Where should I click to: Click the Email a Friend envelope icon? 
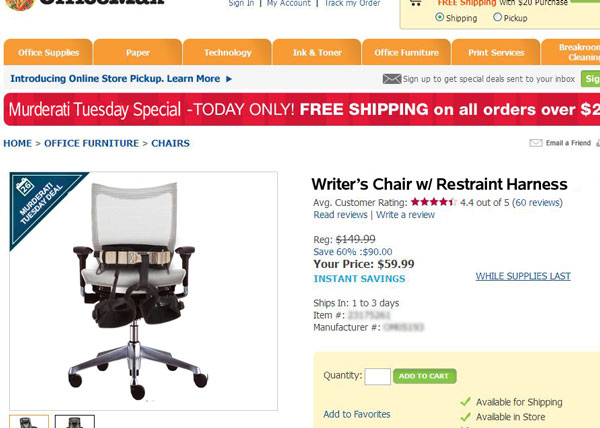click(536, 143)
